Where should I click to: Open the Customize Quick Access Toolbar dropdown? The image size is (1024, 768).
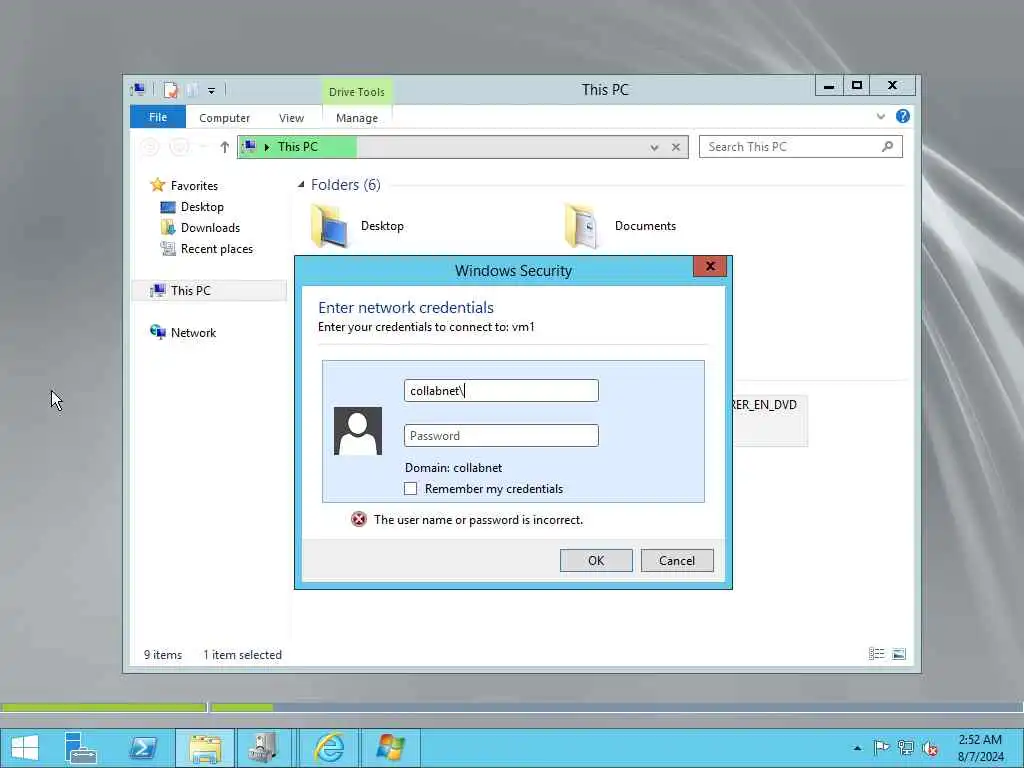212,91
